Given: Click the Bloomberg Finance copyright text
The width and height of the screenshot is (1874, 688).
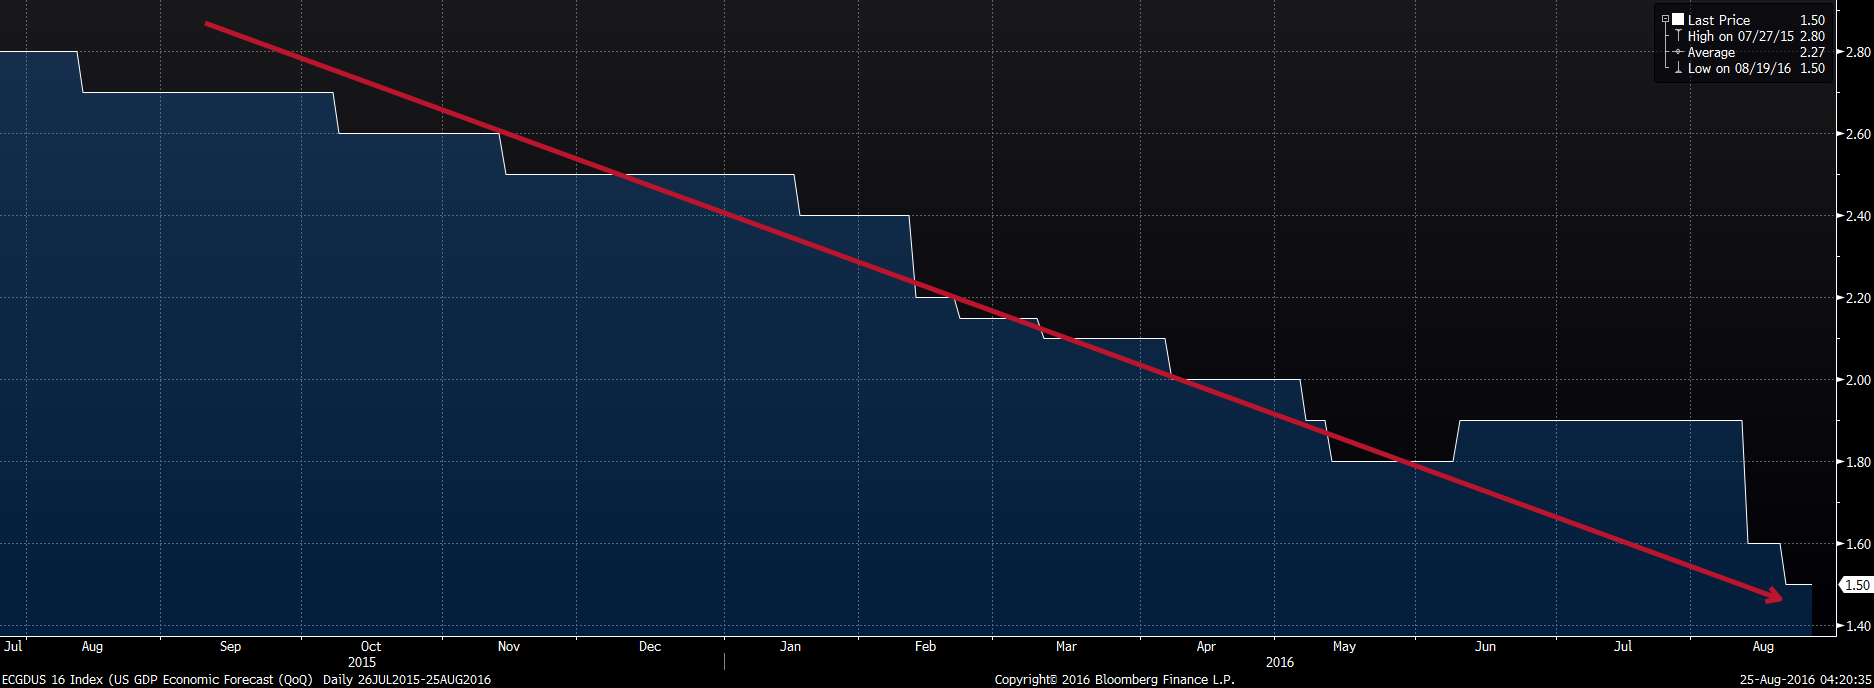Looking at the screenshot, I should coord(1114,679).
